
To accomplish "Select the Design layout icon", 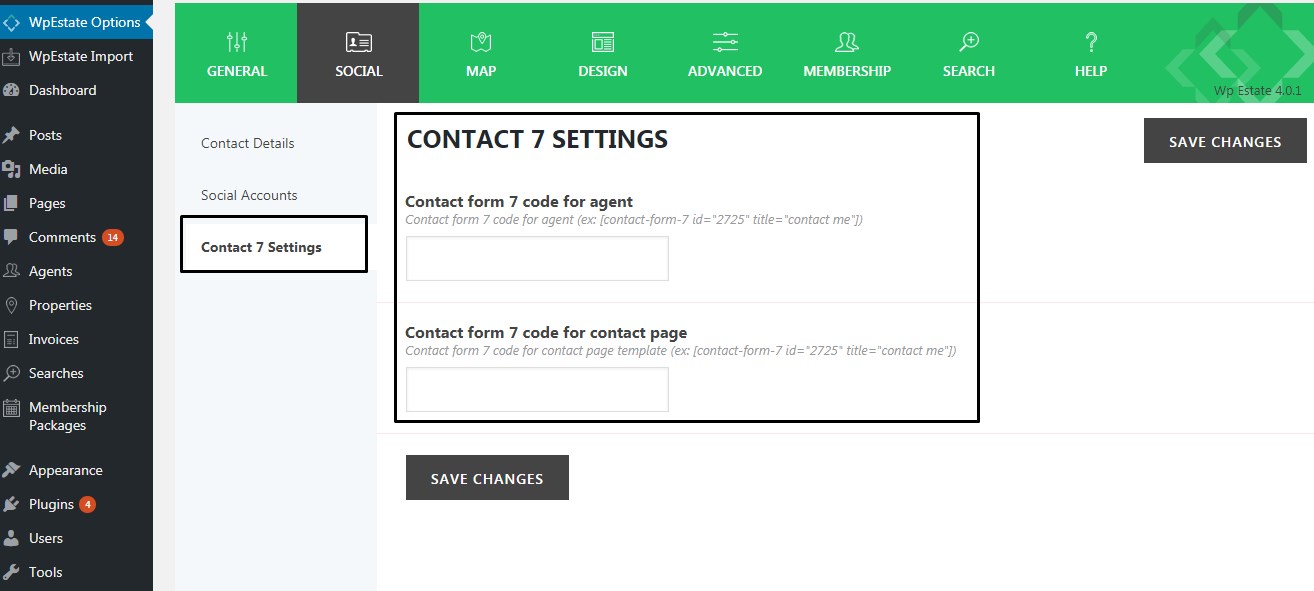I will pos(603,42).
